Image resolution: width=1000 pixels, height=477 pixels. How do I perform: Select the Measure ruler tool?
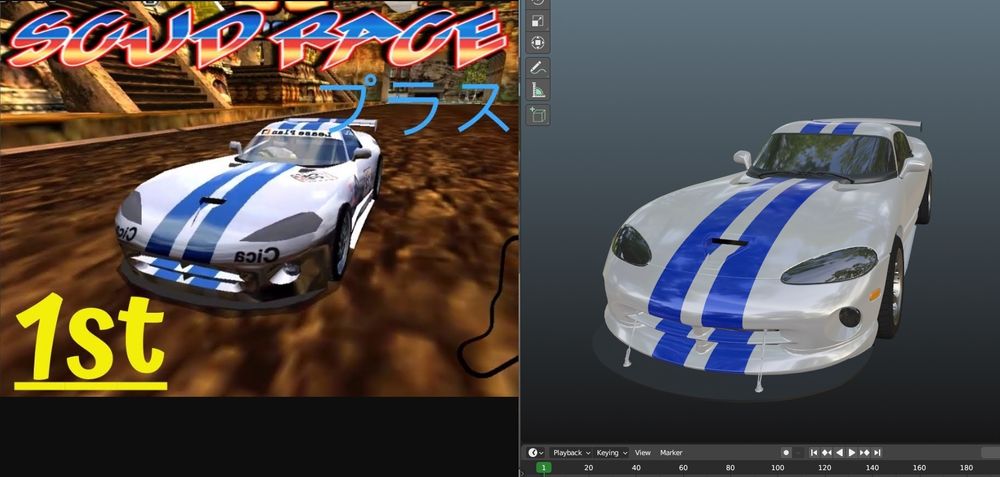point(538,91)
